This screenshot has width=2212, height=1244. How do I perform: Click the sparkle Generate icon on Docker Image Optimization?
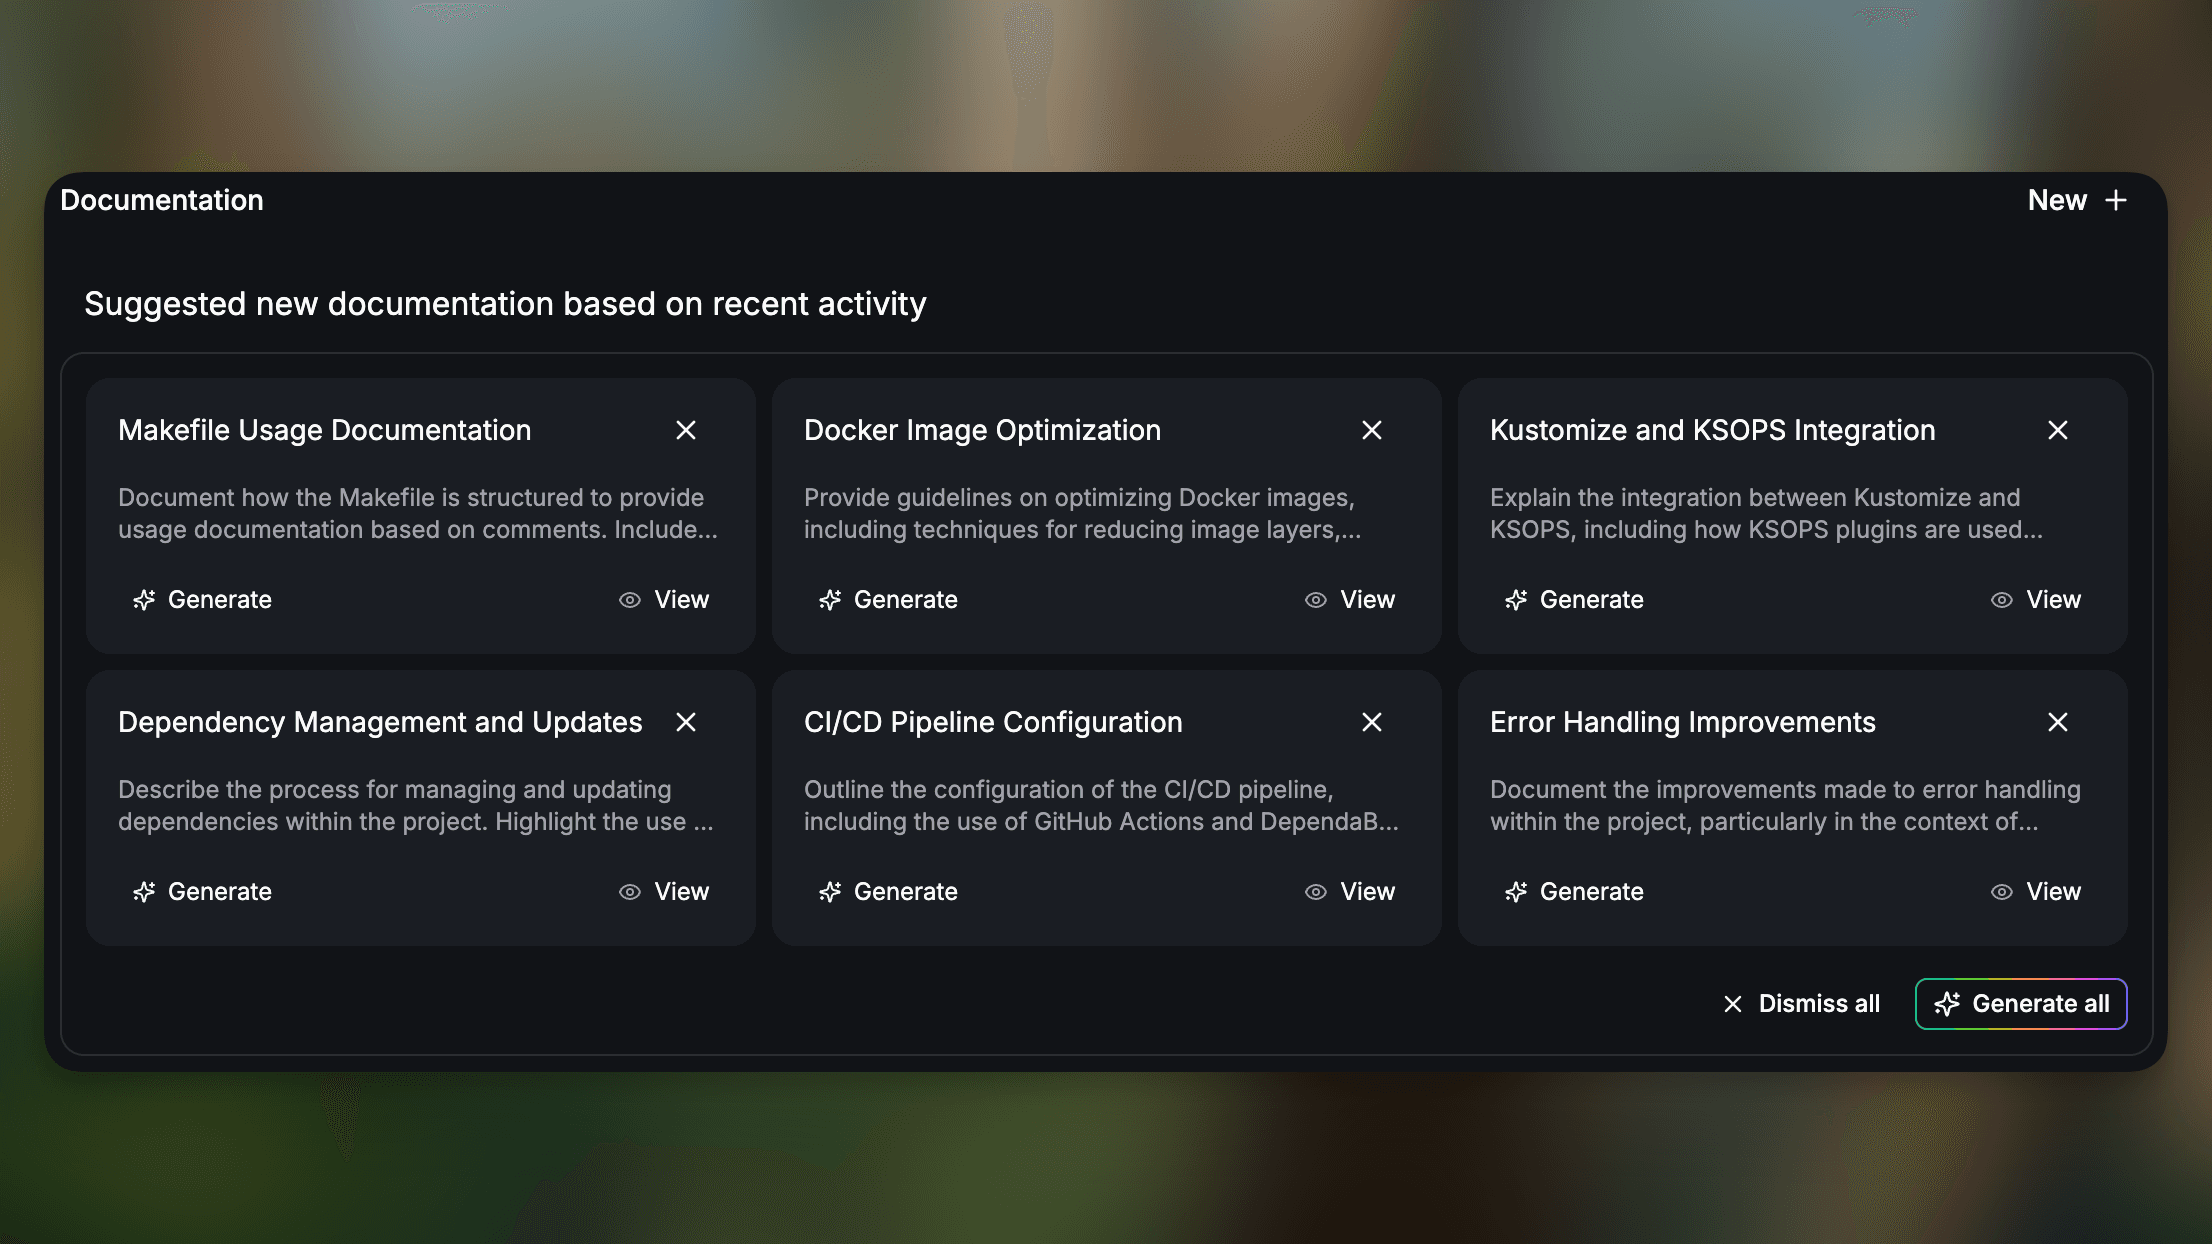tap(830, 600)
